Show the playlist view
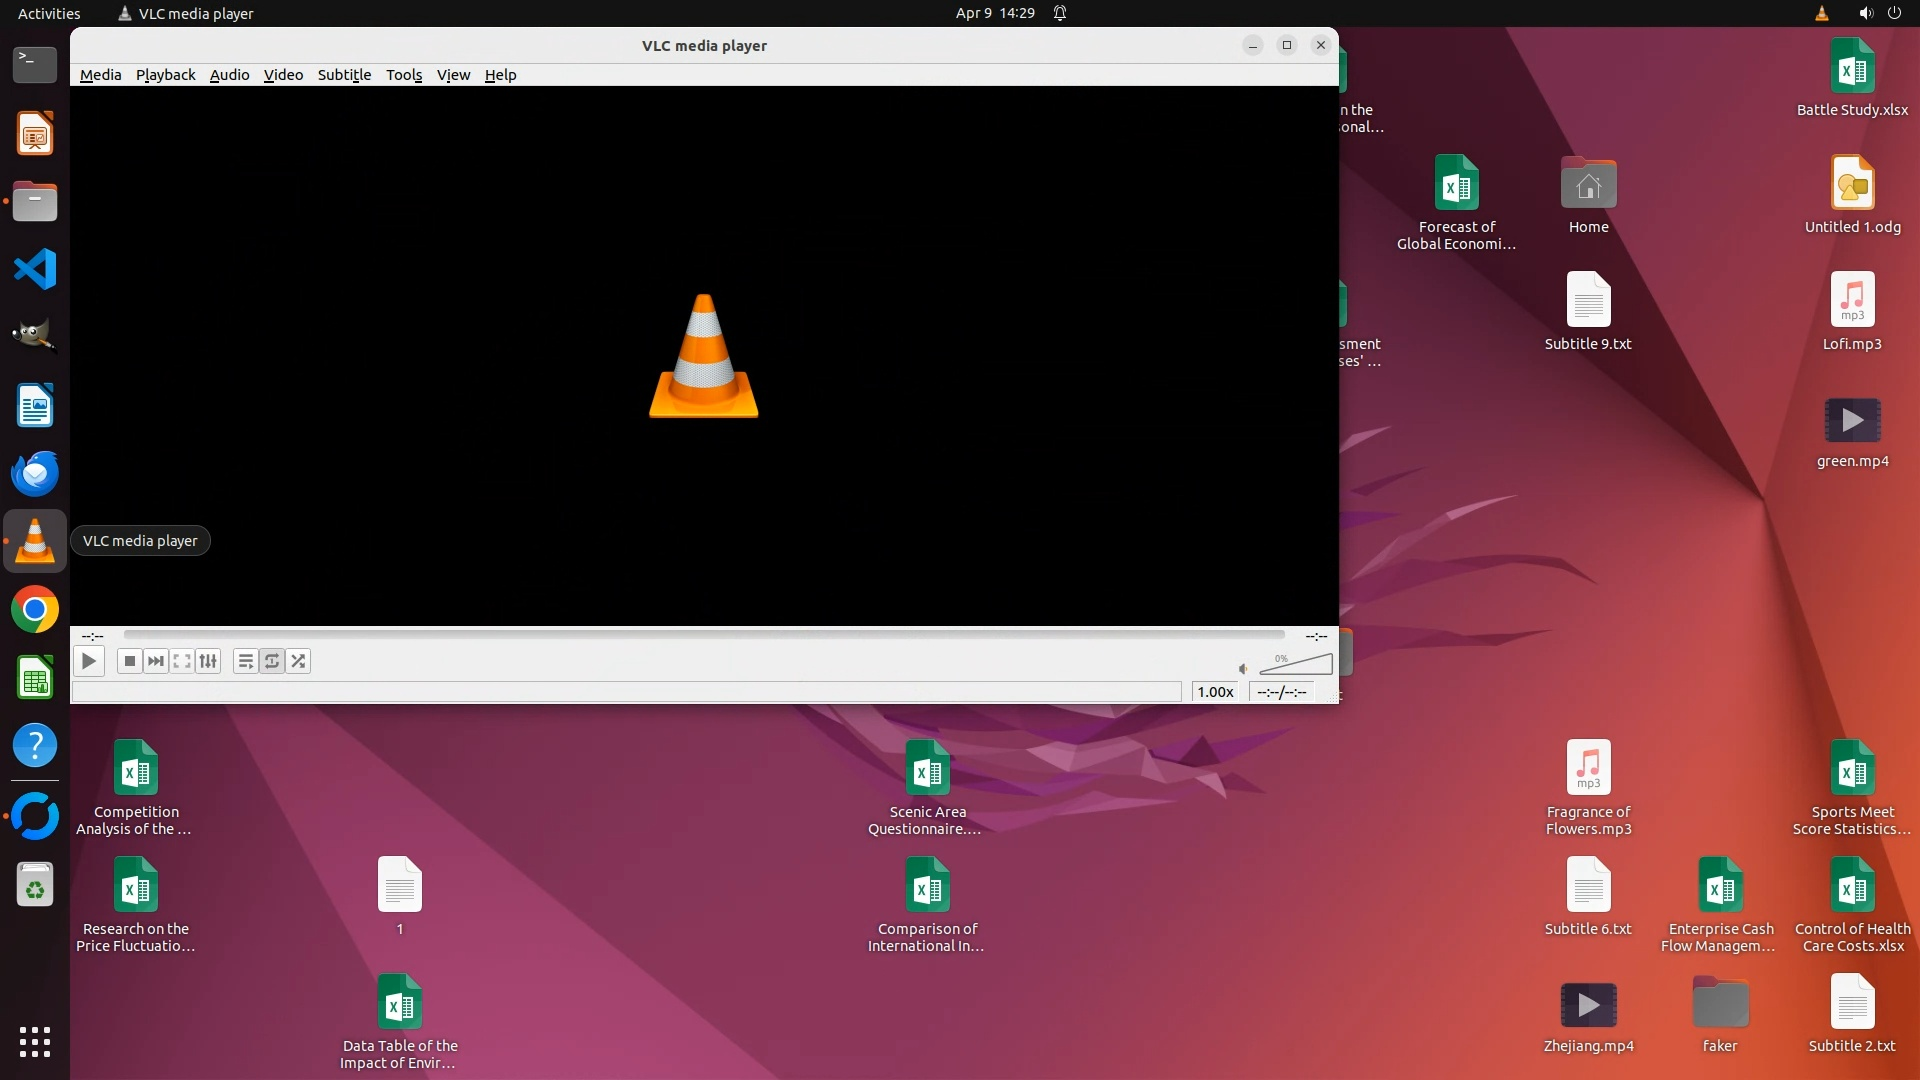1920x1080 pixels. (x=245, y=661)
